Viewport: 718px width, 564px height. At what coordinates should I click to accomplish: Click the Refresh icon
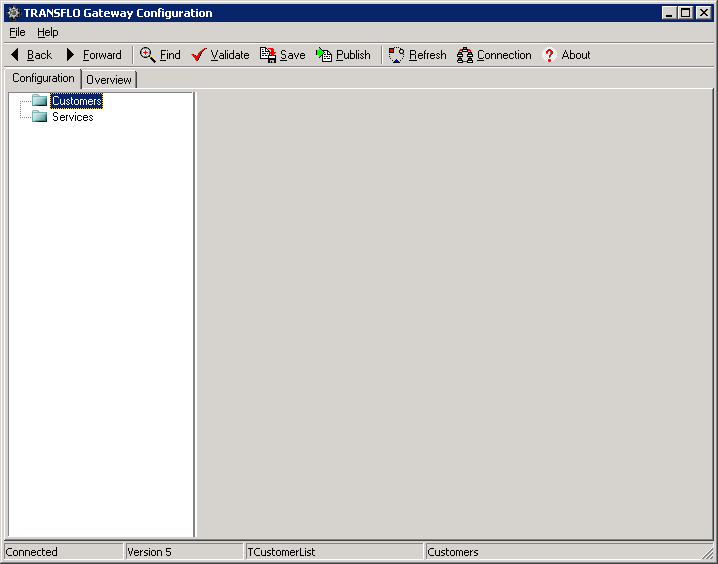coord(397,55)
